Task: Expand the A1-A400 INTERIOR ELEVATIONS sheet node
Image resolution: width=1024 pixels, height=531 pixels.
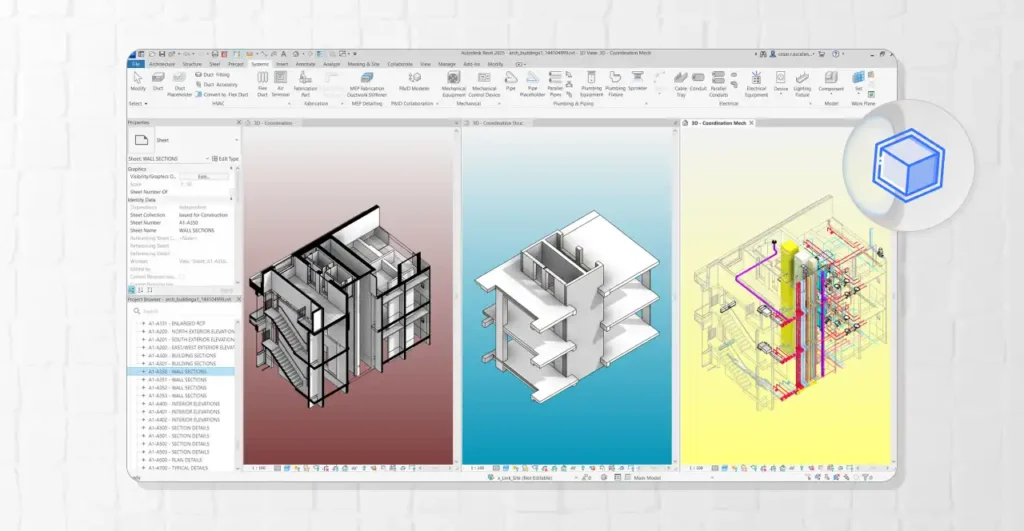Action: click(x=144, y=404)
